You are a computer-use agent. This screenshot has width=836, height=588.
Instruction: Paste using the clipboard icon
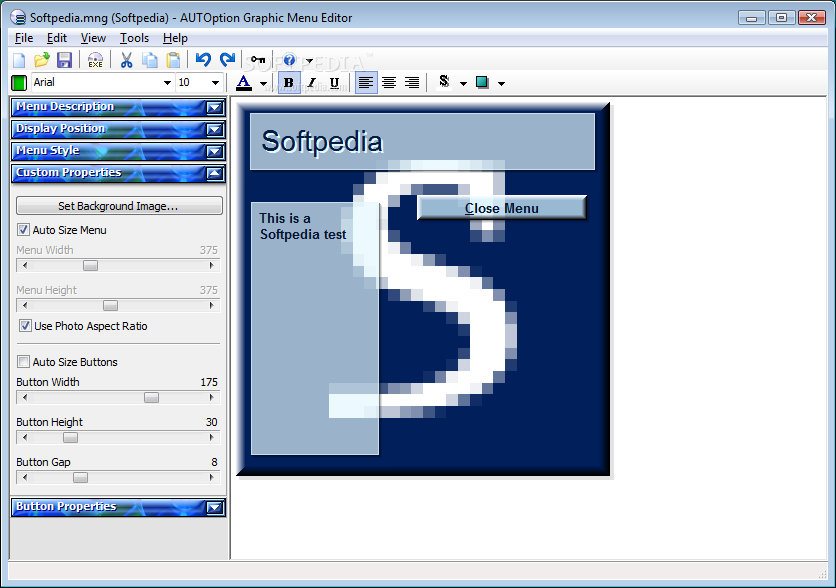173,60
